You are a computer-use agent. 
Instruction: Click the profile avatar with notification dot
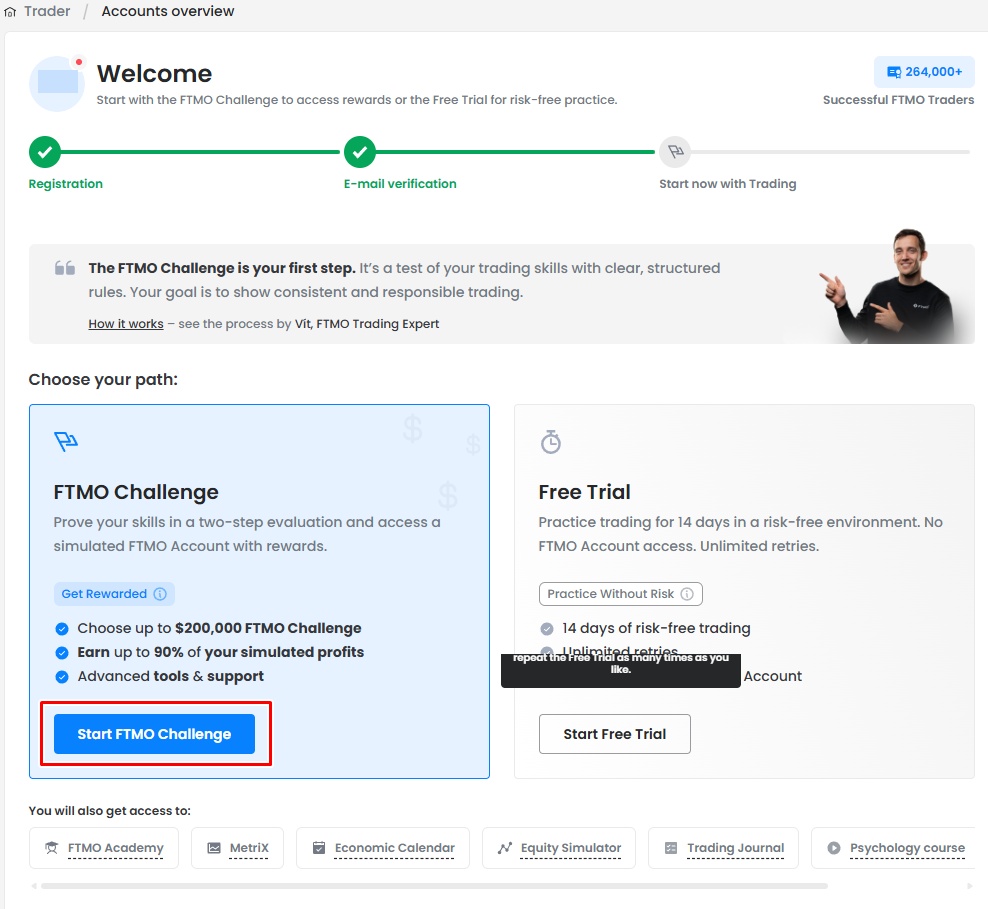[x=57, y=83]
